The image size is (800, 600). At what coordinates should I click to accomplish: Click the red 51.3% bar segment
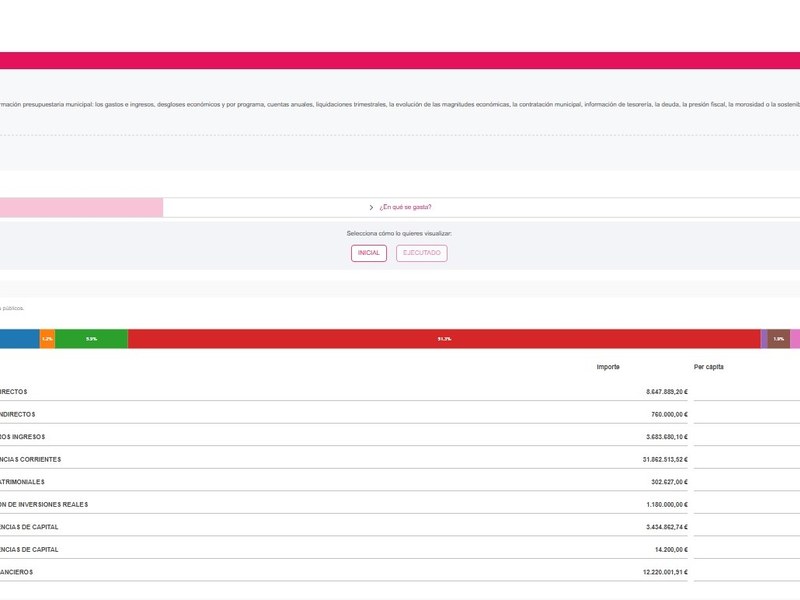click(444, 339)
